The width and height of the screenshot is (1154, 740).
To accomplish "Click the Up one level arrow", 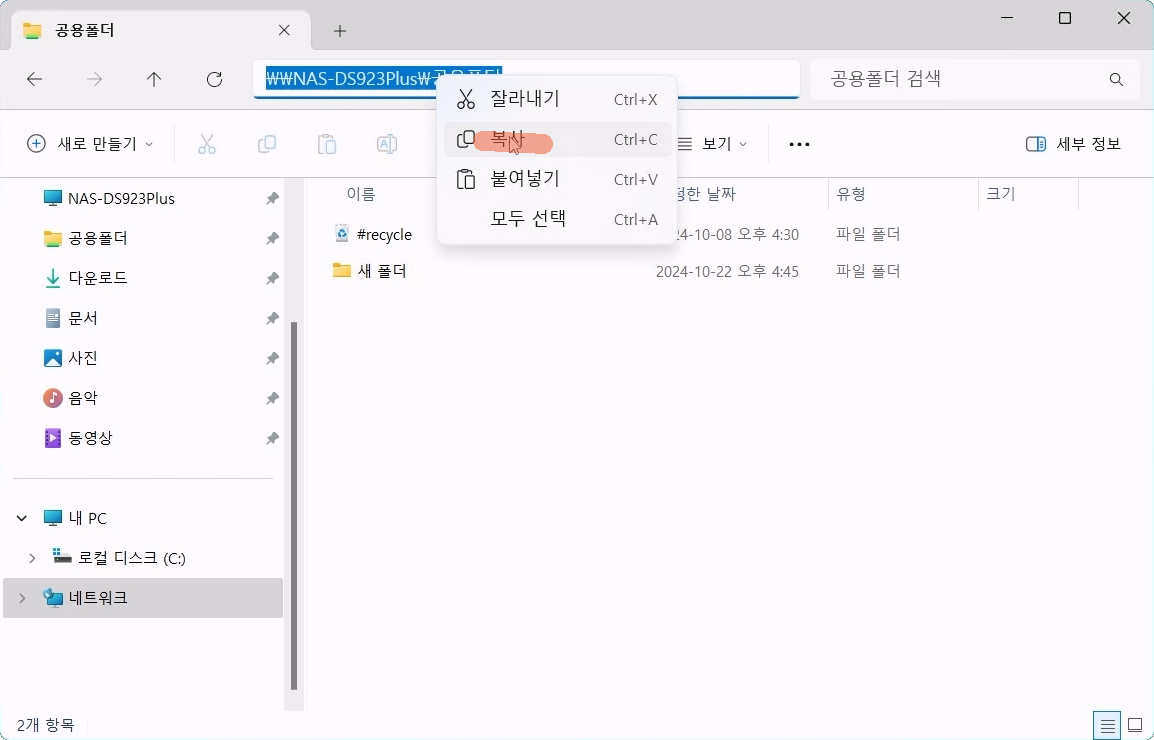I will pyautogui.click(x=154, y=79).
